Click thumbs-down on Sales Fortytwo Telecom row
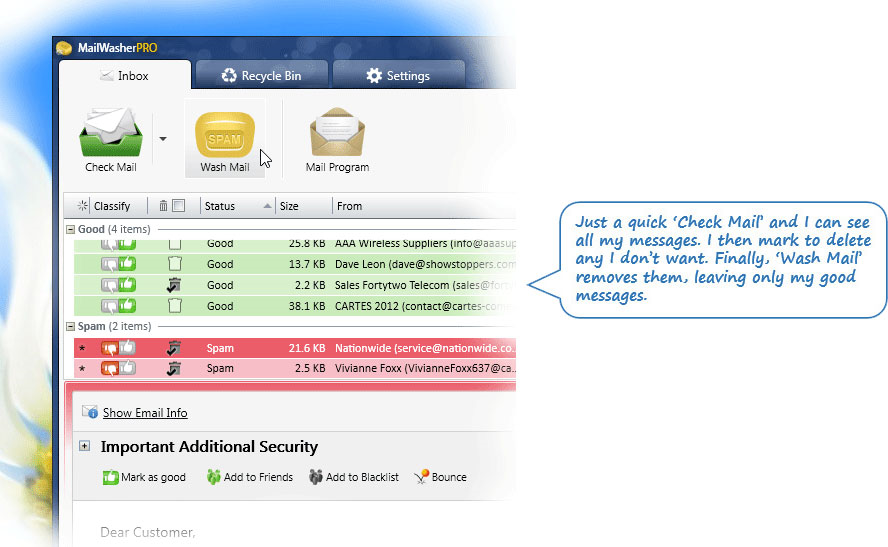Viewport: 888px width, 547px height. [109, 285]
